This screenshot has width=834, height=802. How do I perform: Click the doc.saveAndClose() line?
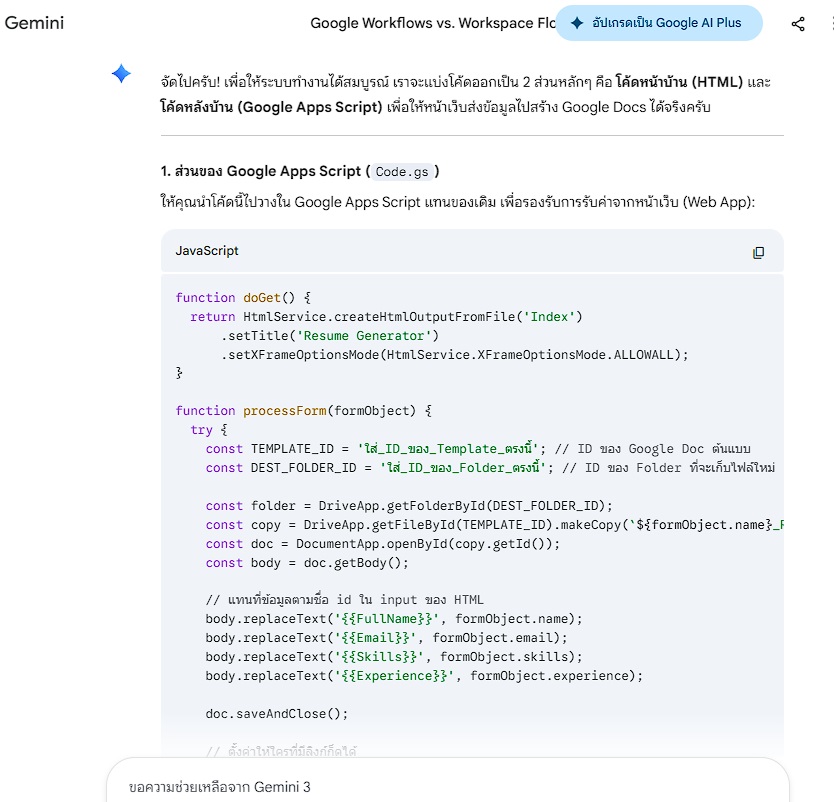point(277,714)
